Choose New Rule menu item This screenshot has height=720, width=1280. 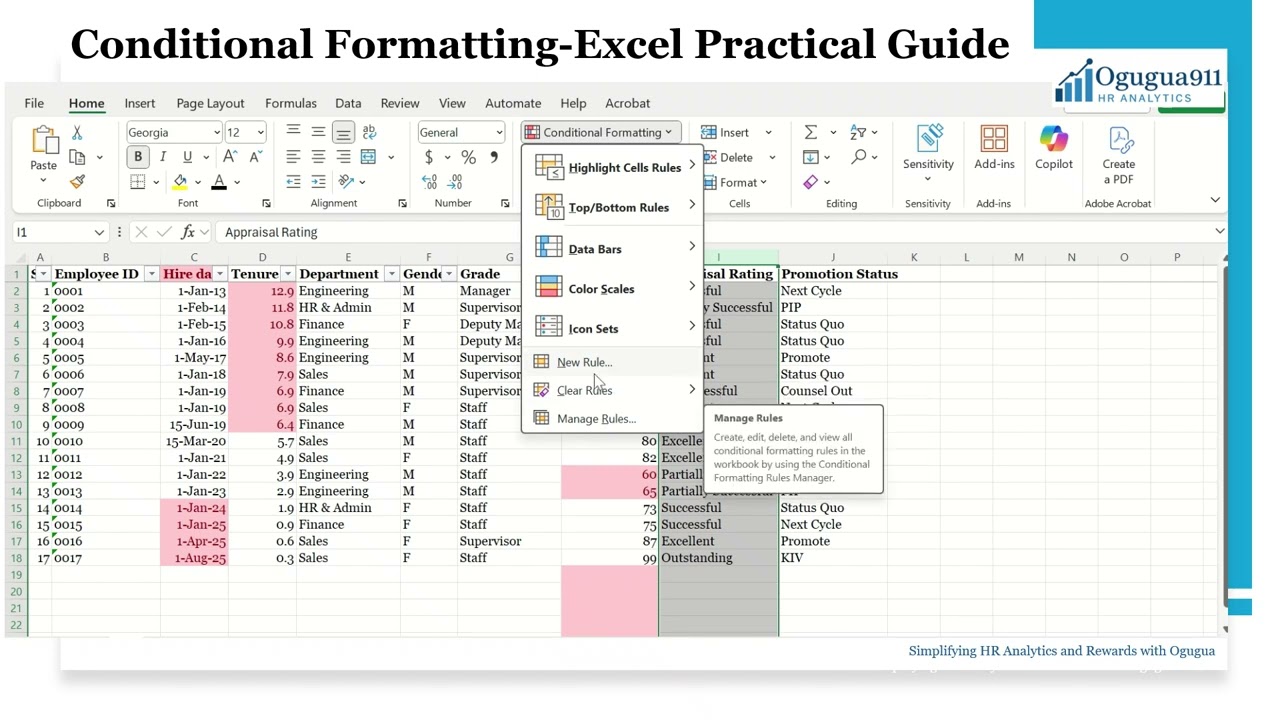(x=613, y=362)
